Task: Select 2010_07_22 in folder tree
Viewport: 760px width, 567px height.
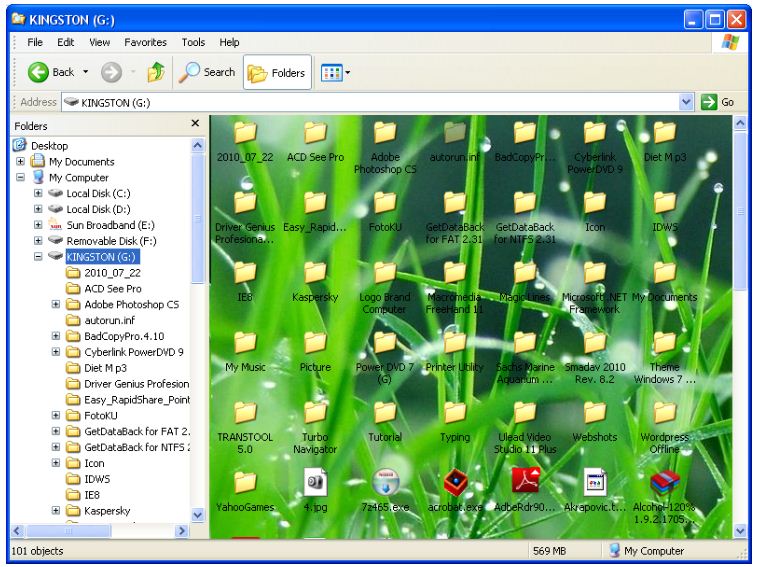Action: click(x=112, y=273)
